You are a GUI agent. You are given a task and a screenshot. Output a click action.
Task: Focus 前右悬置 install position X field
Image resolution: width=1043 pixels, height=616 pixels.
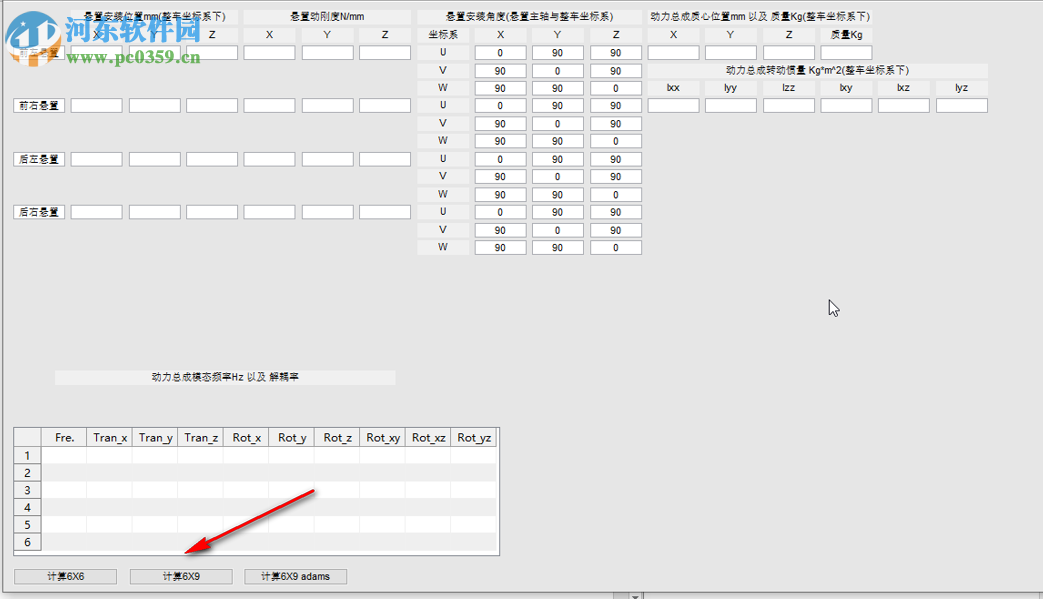tap(96, 105)
